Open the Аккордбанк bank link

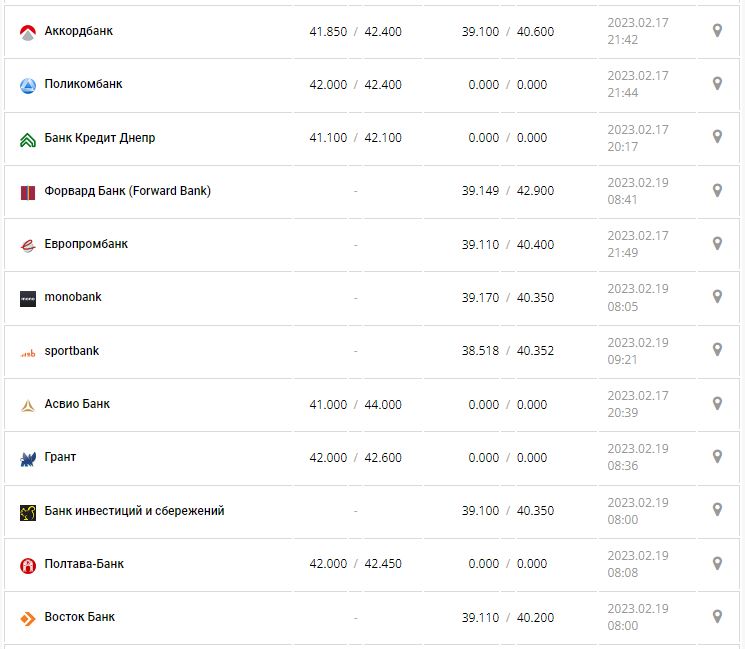(x=79, y=31)
